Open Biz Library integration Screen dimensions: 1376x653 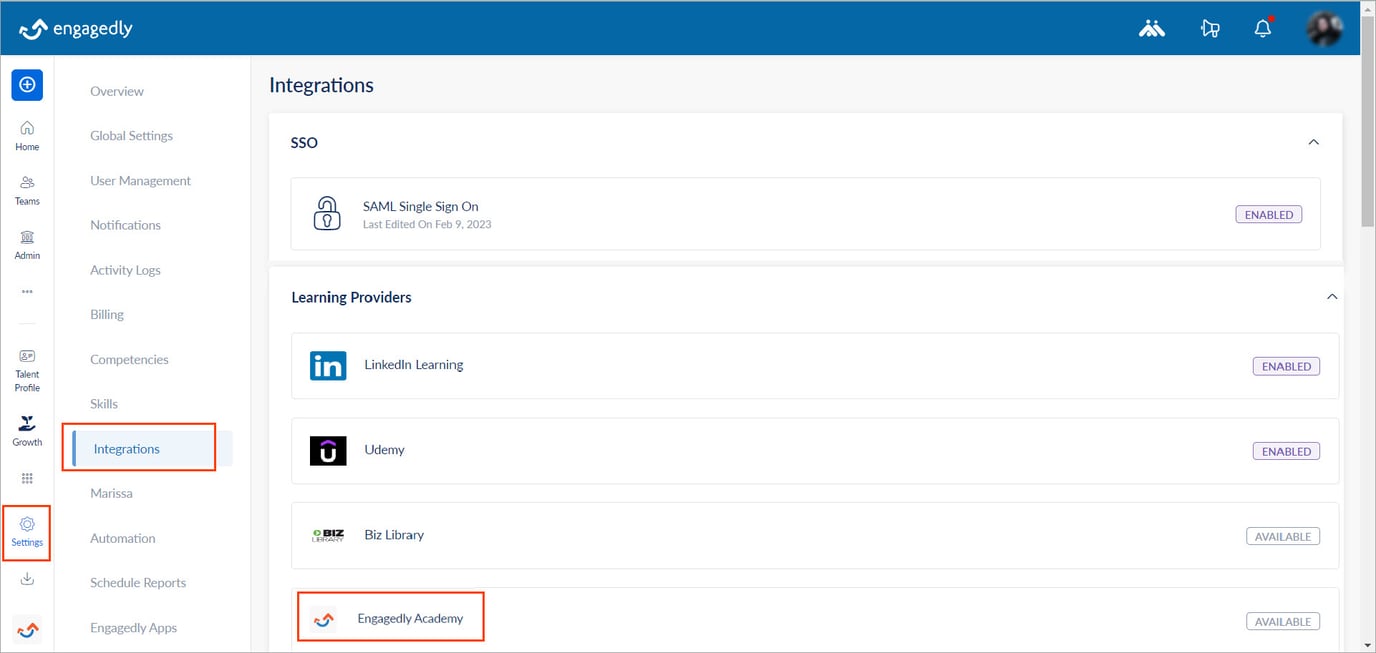click(815, 536)
